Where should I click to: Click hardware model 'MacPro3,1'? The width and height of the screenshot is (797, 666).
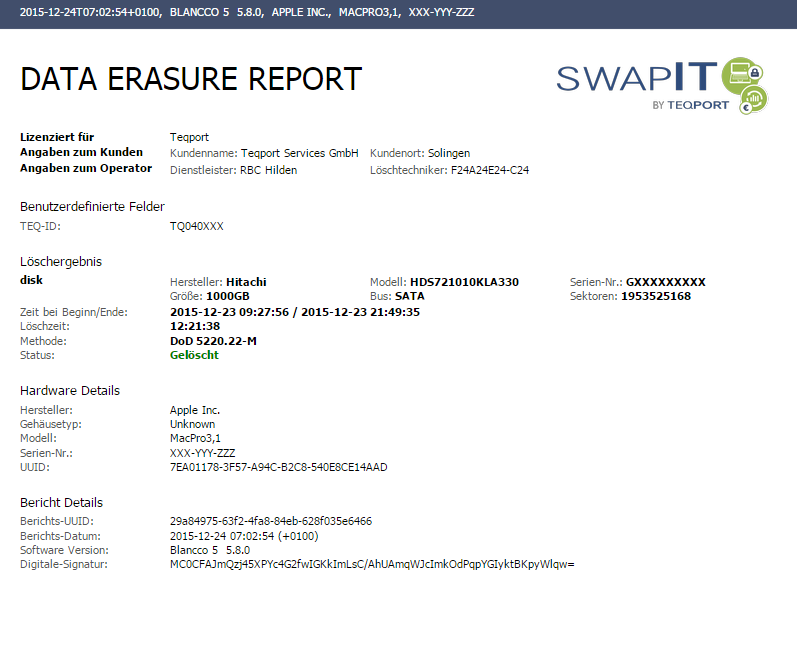point(195,438)
